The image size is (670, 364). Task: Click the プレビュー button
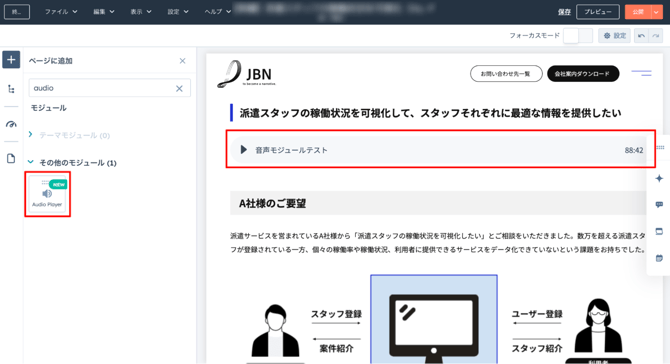click(597, 12)
